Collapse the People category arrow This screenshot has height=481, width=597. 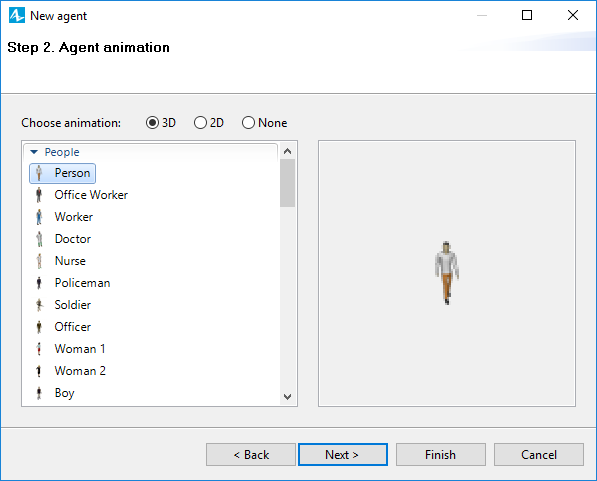(x=34, y=152)
